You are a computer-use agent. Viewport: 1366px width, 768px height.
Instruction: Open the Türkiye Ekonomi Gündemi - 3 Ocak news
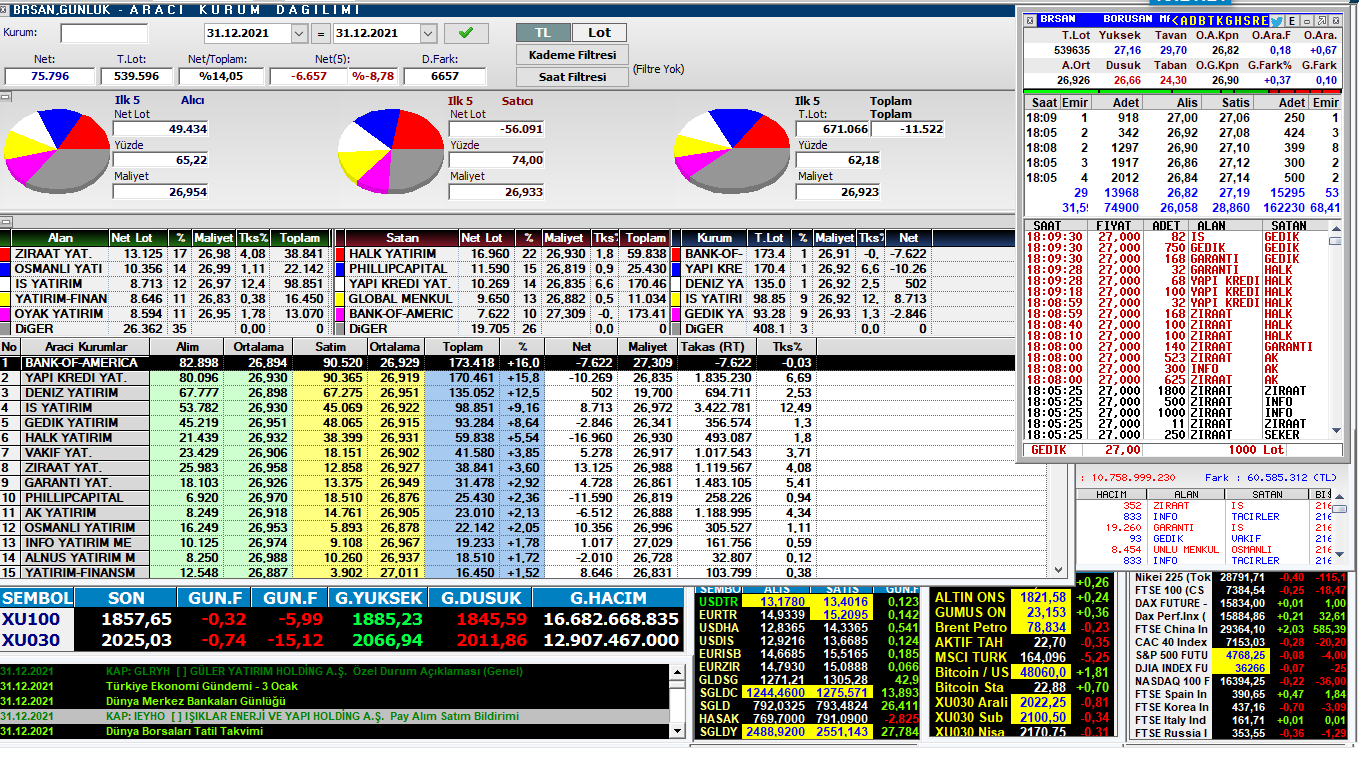tap(335, 686)
